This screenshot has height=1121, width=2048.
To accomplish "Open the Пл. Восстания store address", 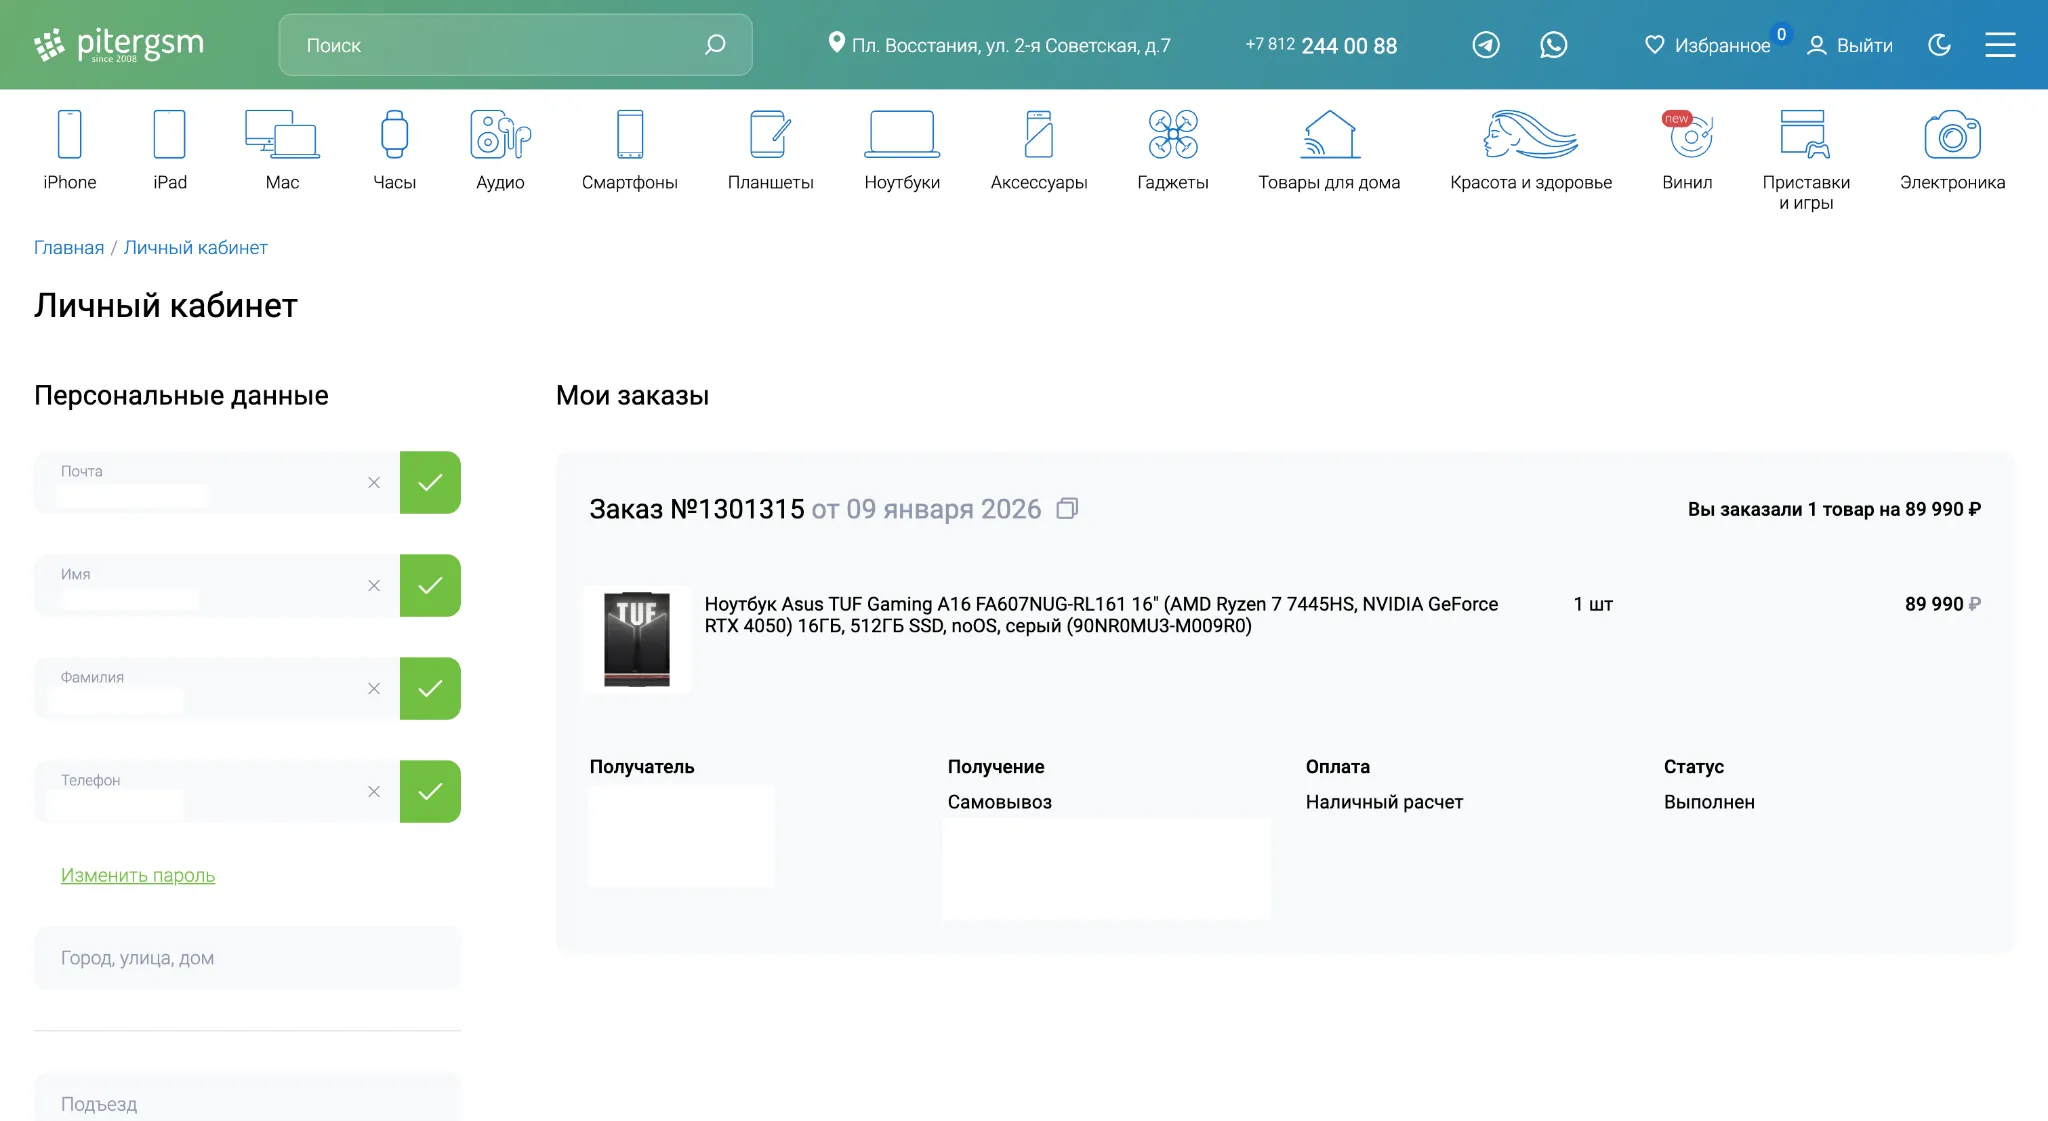I will (x=1011, y=46).
